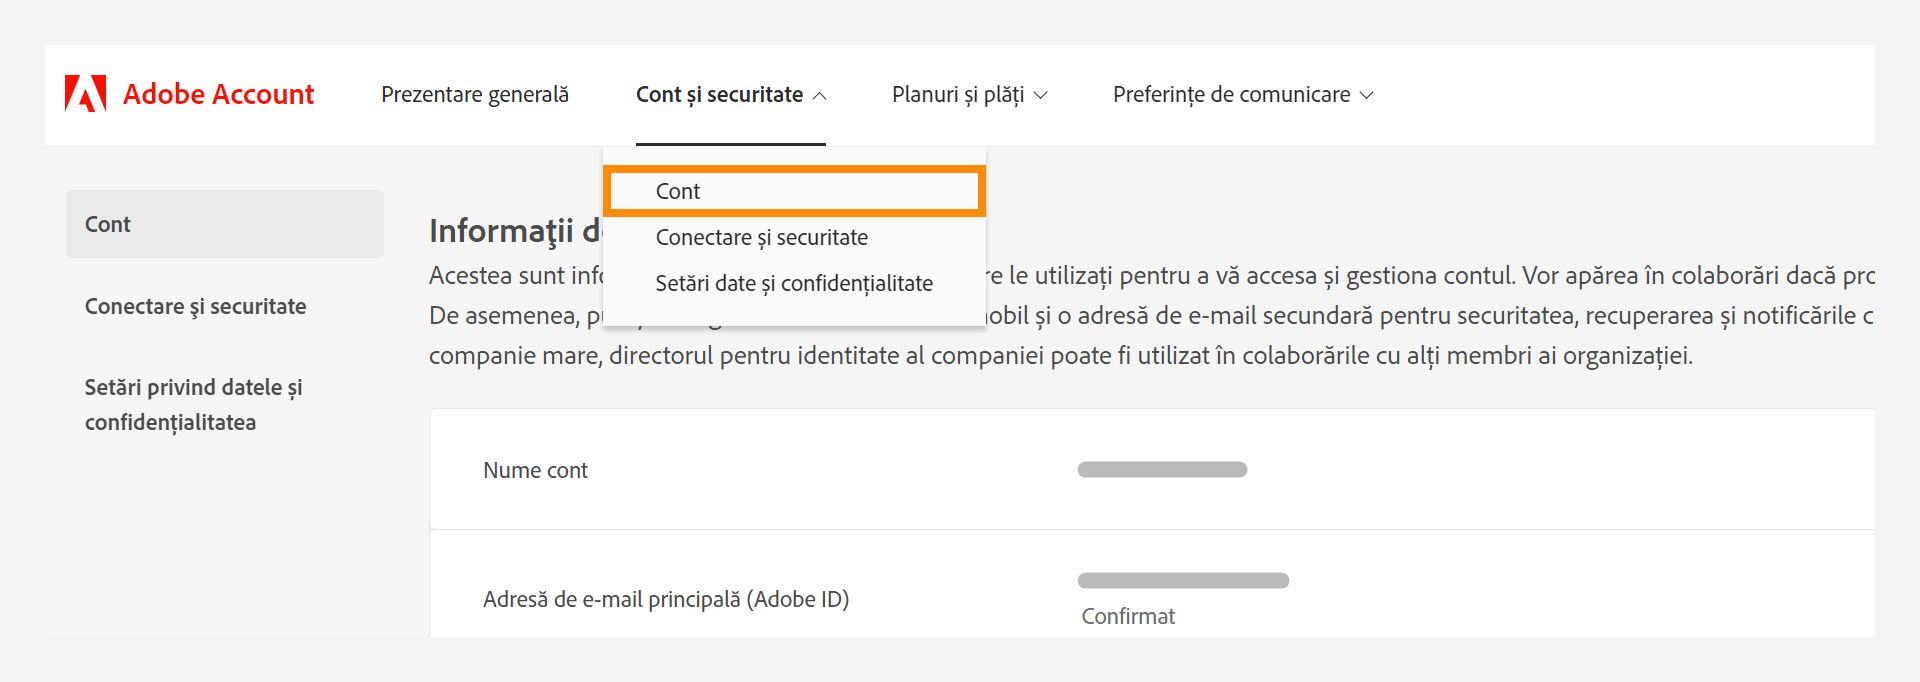Open 'Setări date și confidențialitate' from the dropdown
The image size is (1920, 682).
pyautogui.click(x=793, y=283)
